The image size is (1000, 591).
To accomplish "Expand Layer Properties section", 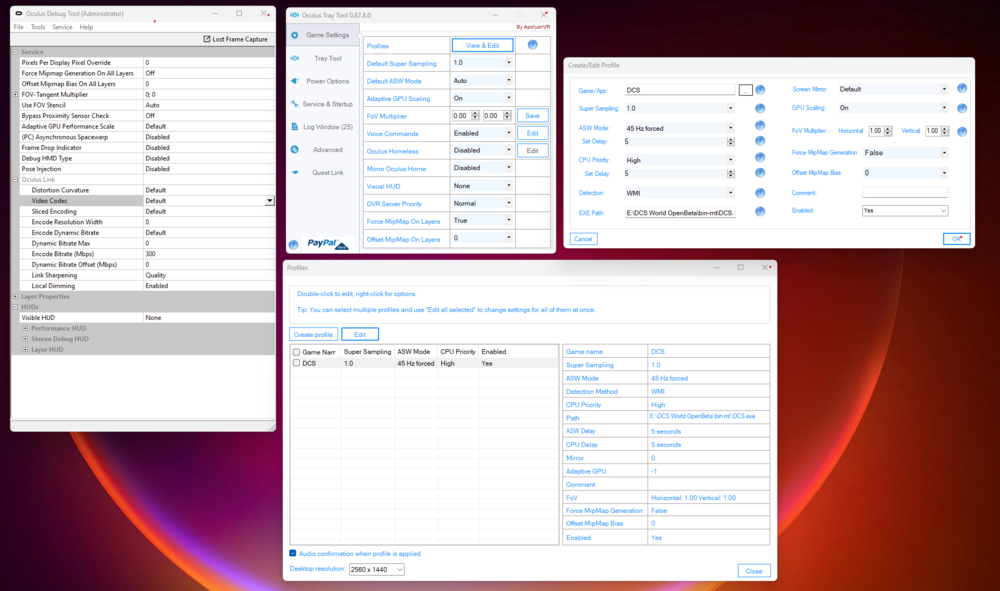I will pos(15,296).
